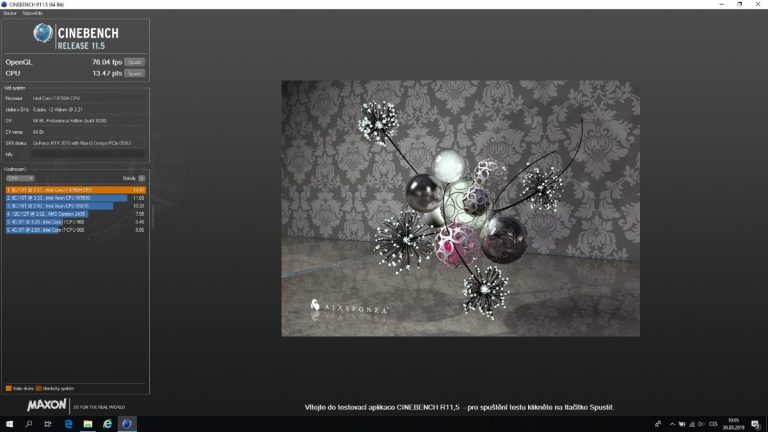
Task: Start the CPU benchmark with Spustit
Action: (x=135, y=73)
